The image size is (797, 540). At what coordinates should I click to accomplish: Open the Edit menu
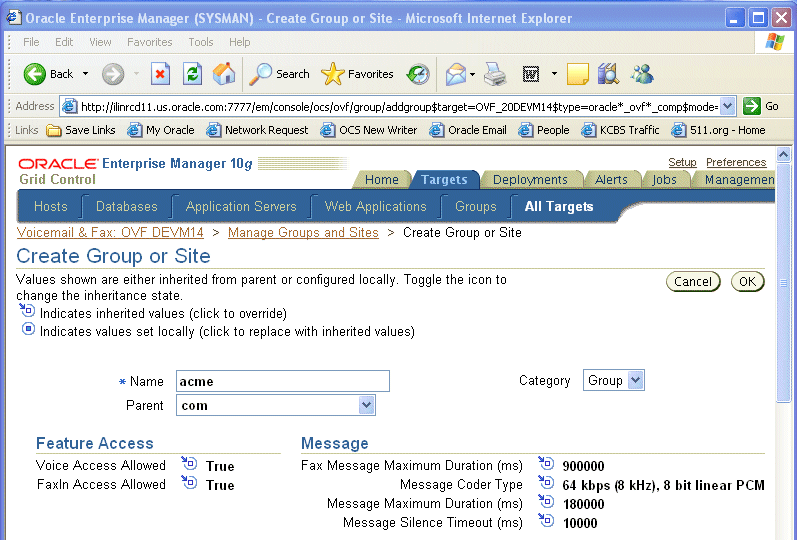tap(64, 42)
